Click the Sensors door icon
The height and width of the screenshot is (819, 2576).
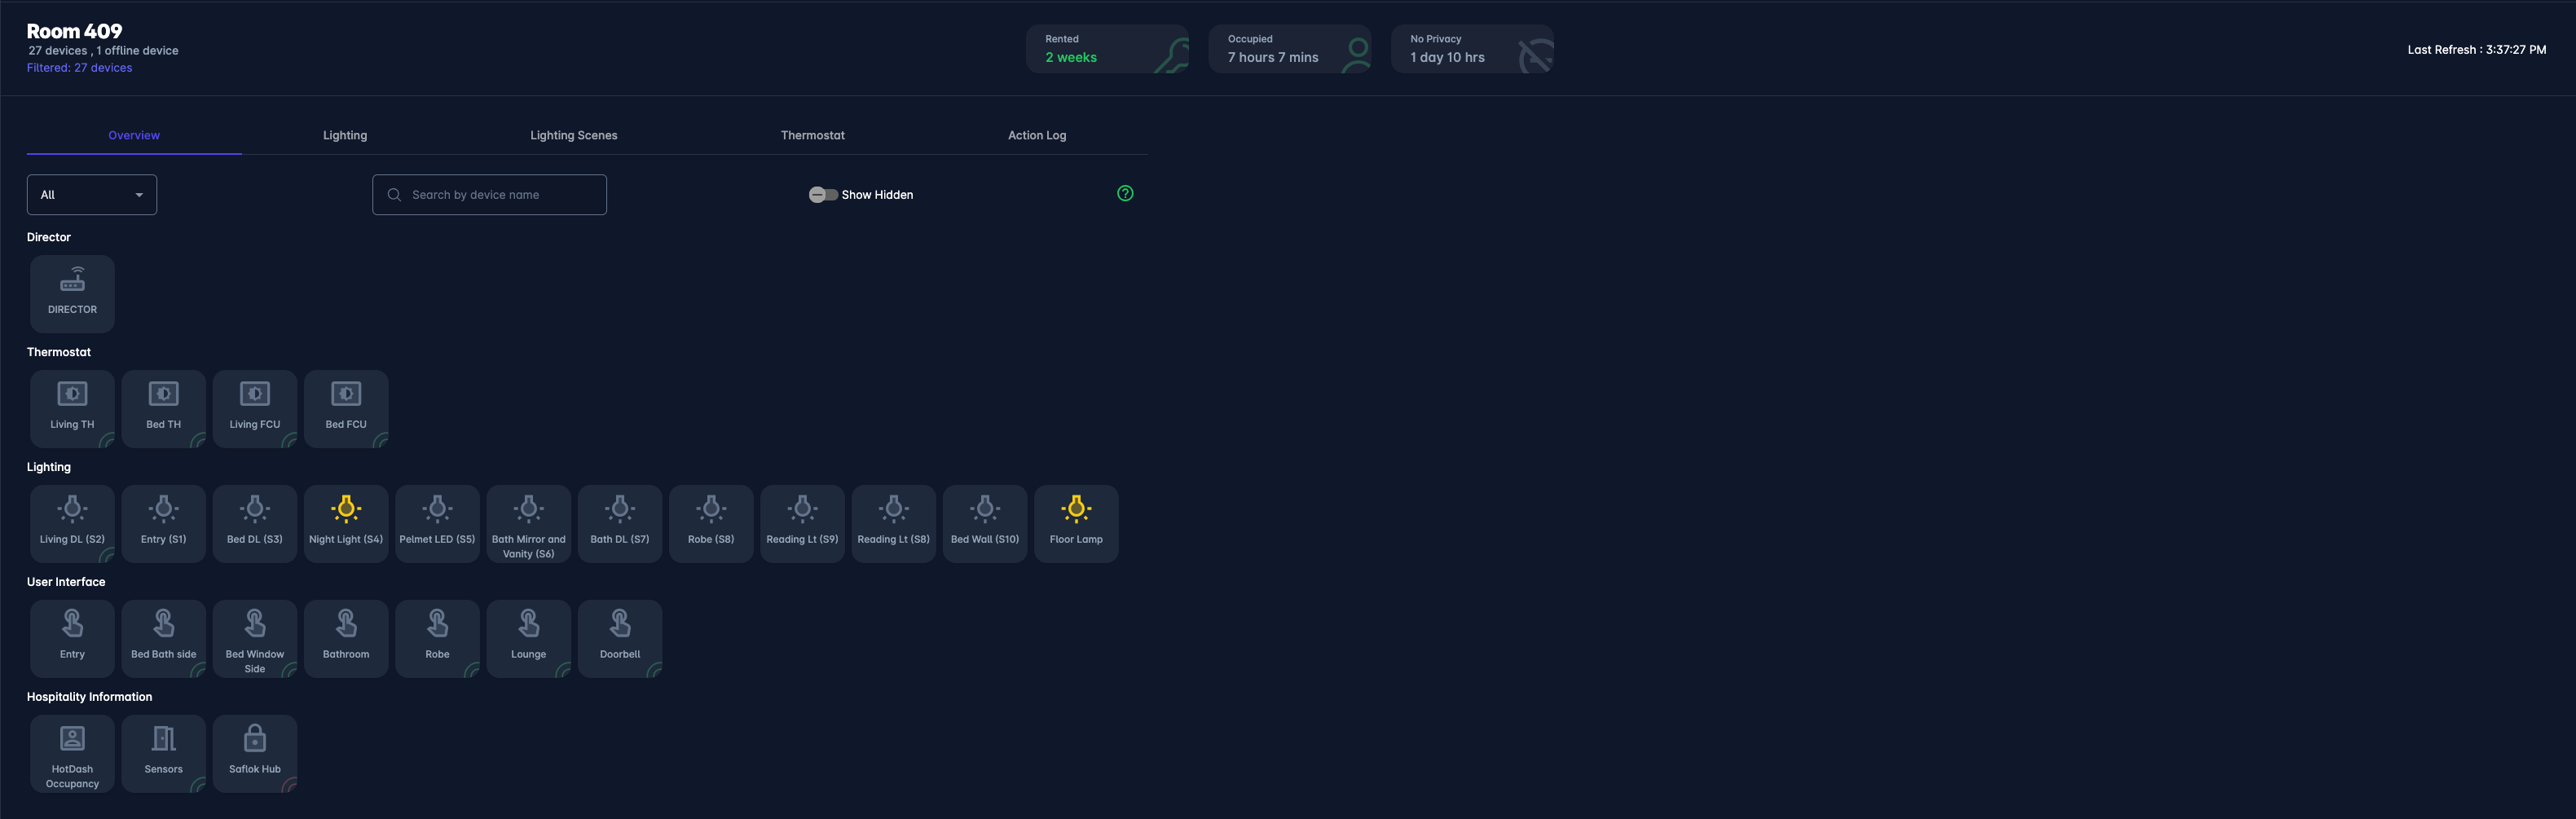click(x=163, y=739)
